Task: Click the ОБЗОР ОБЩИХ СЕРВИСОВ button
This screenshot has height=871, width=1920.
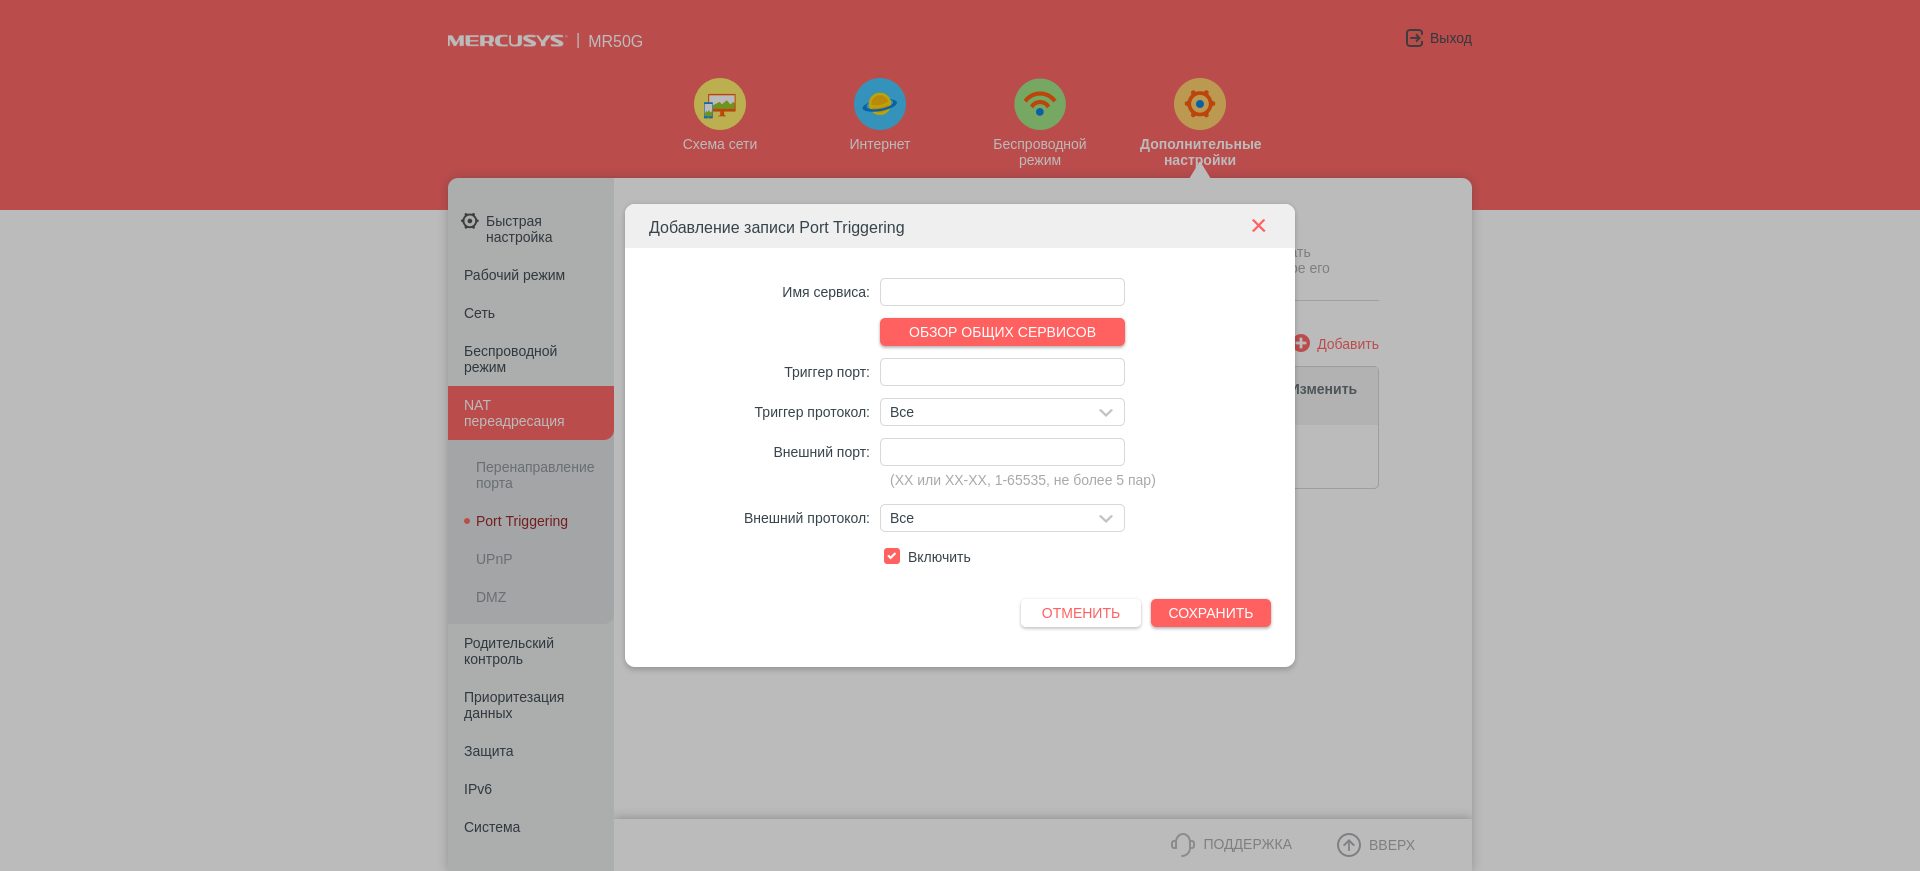Action: (x=1002, y=332)
